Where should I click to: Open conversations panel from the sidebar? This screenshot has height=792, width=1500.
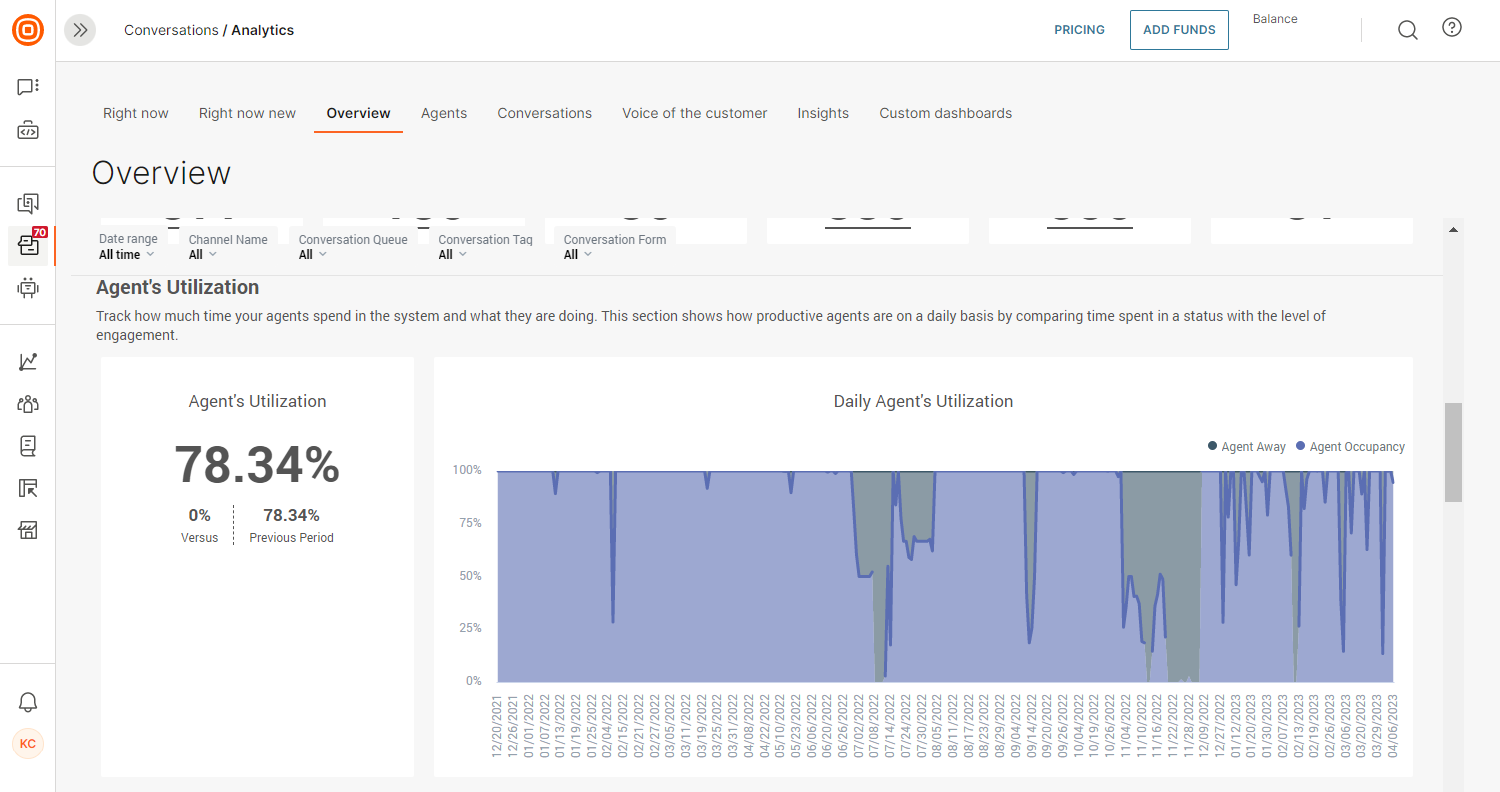27,202
